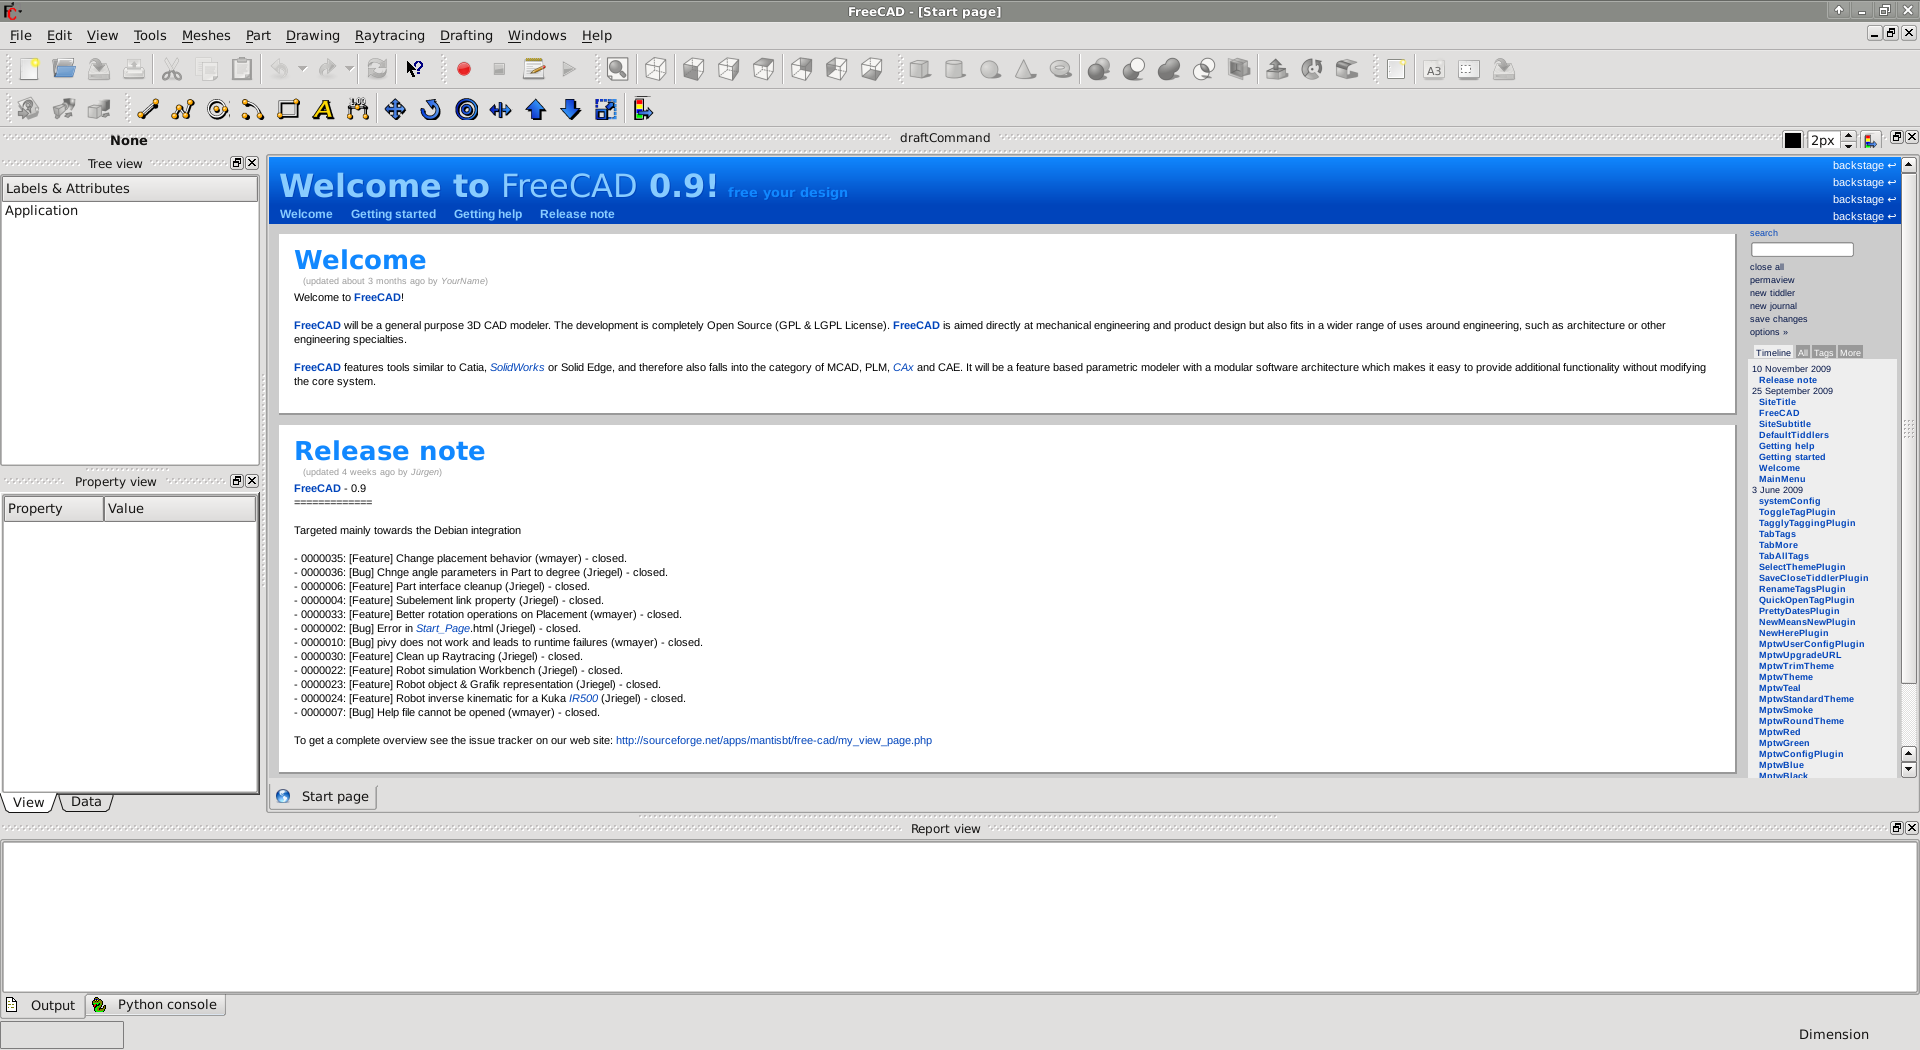This screenshot has width=1920, height=1050.
Task: Click the Part boolean cut icon
Action: (1134, 69)
